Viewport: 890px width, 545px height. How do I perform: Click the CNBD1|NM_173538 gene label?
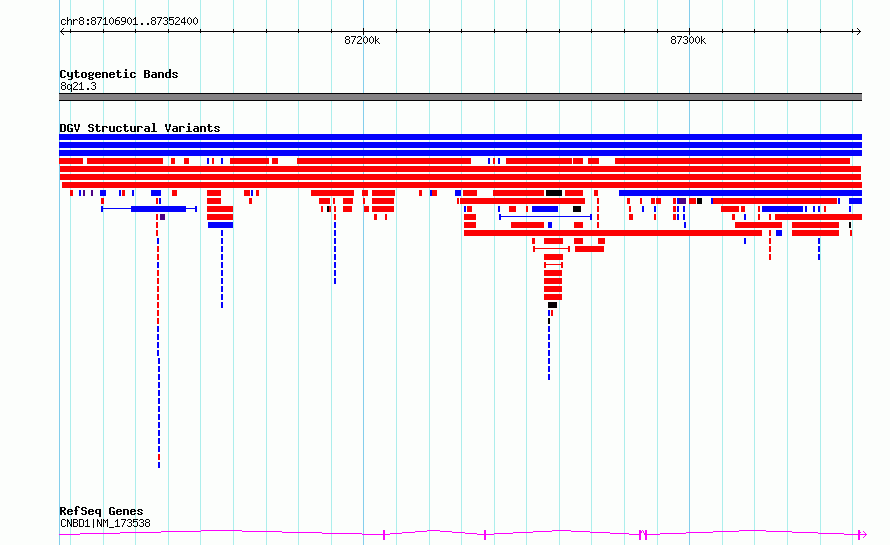point(106,523)
